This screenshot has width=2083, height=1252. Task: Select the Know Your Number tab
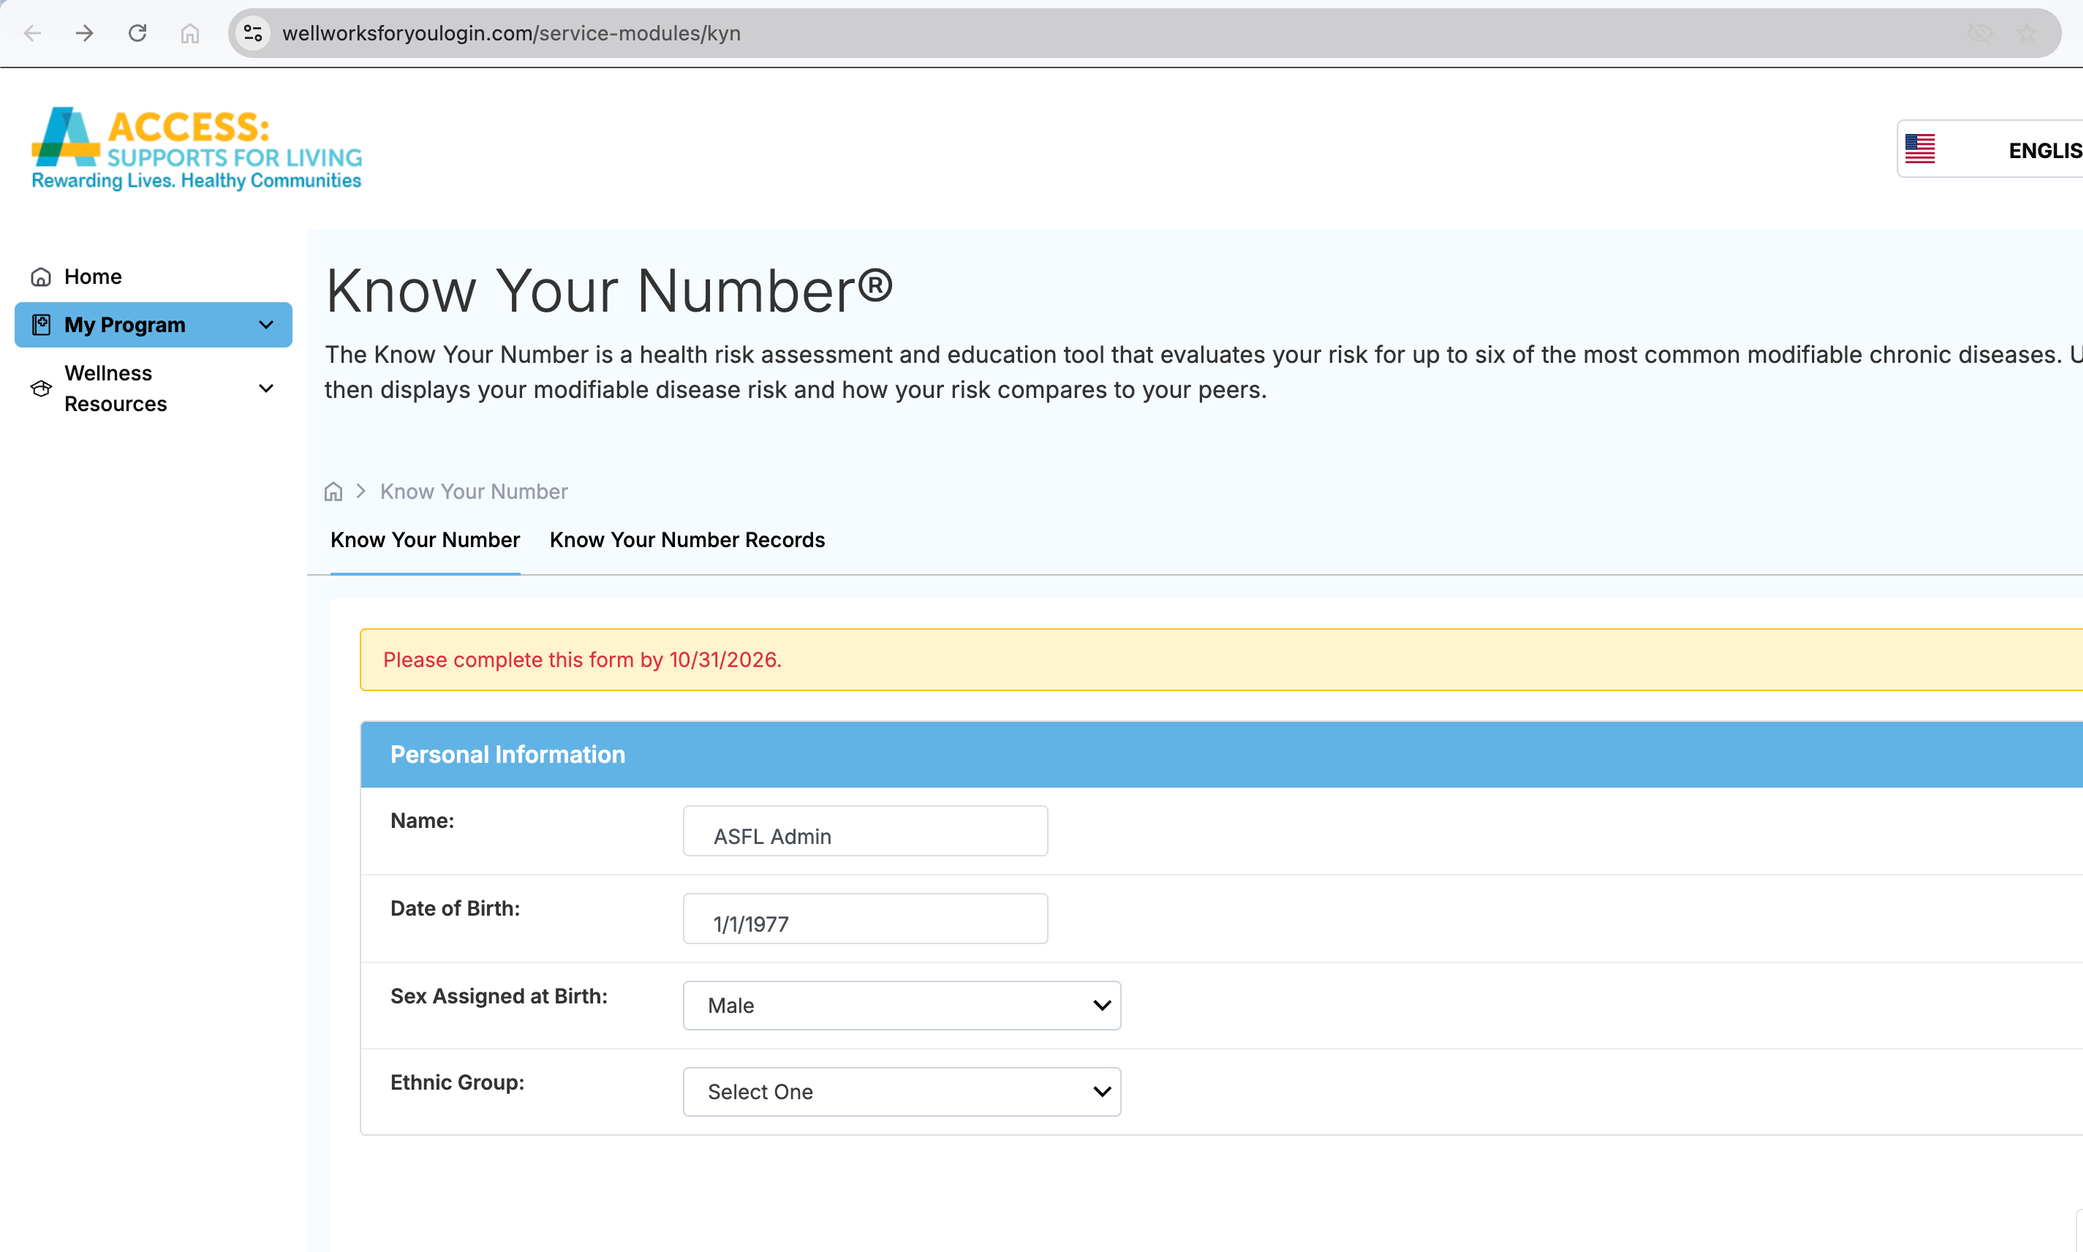(425, 540)
